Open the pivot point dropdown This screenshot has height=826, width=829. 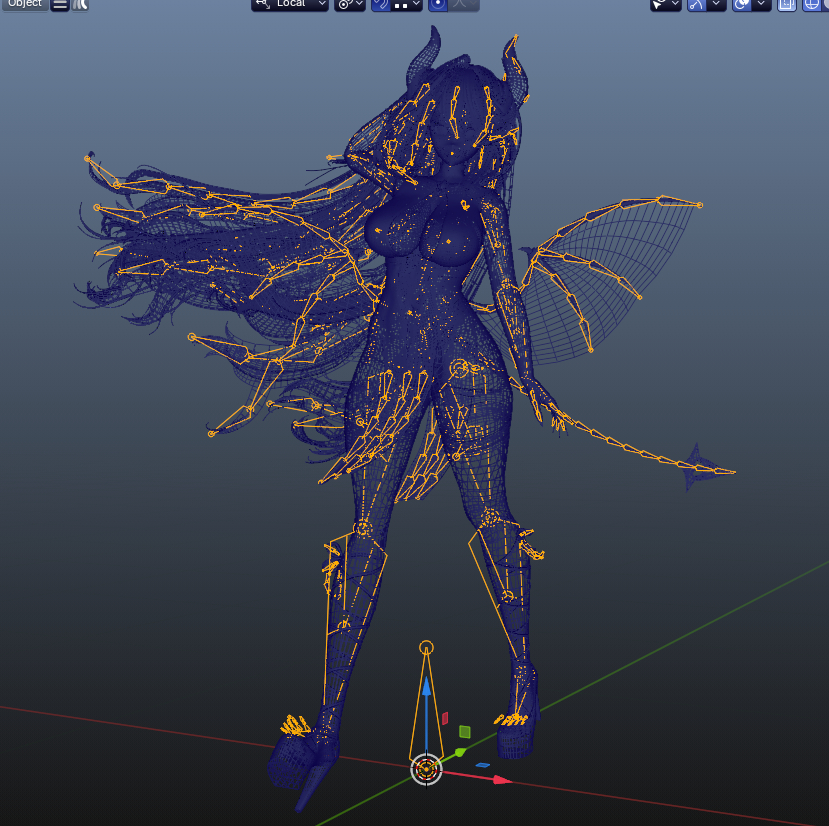[350, 4]
